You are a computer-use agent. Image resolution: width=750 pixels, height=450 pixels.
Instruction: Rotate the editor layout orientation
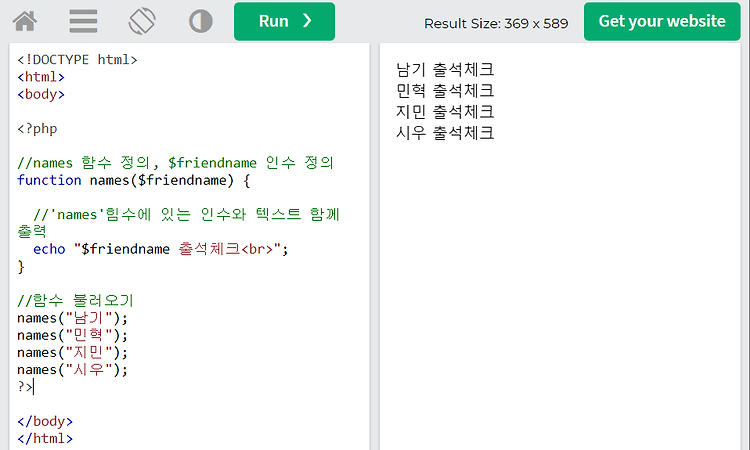tap(142, 21)
